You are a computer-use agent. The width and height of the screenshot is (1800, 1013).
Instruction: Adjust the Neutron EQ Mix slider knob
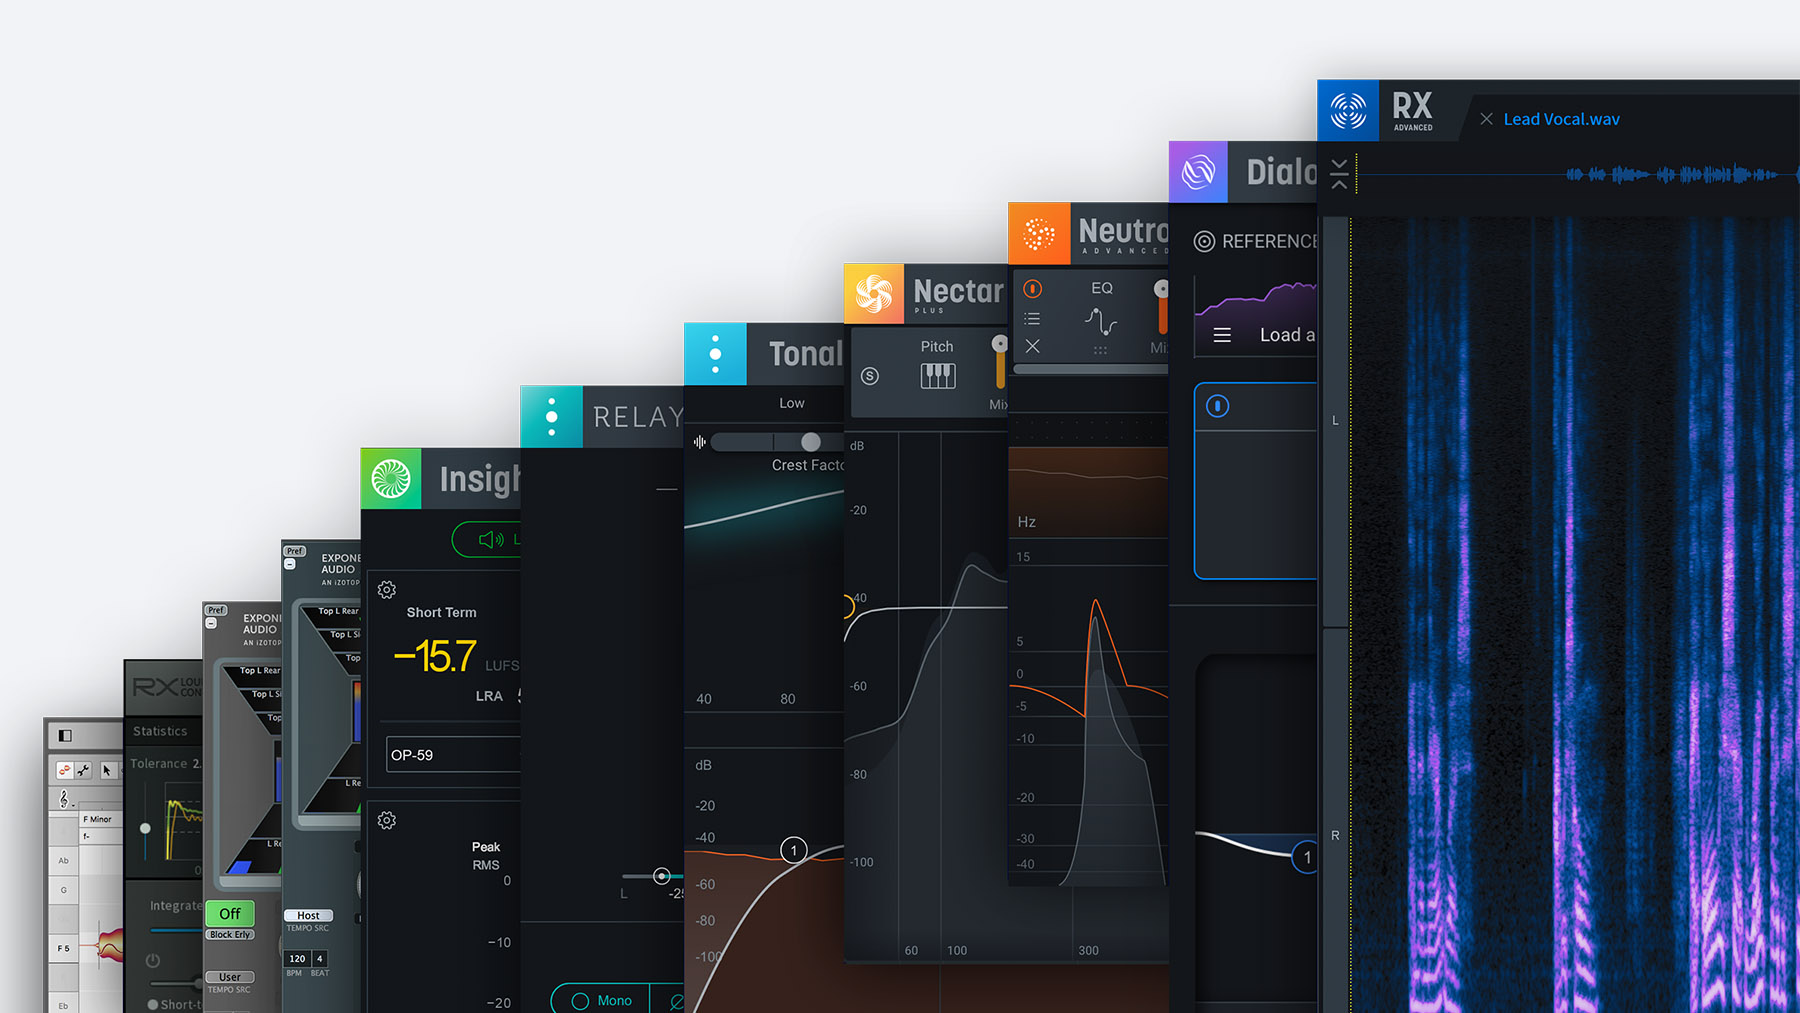pyautogui.click(x=1161, y=289)
